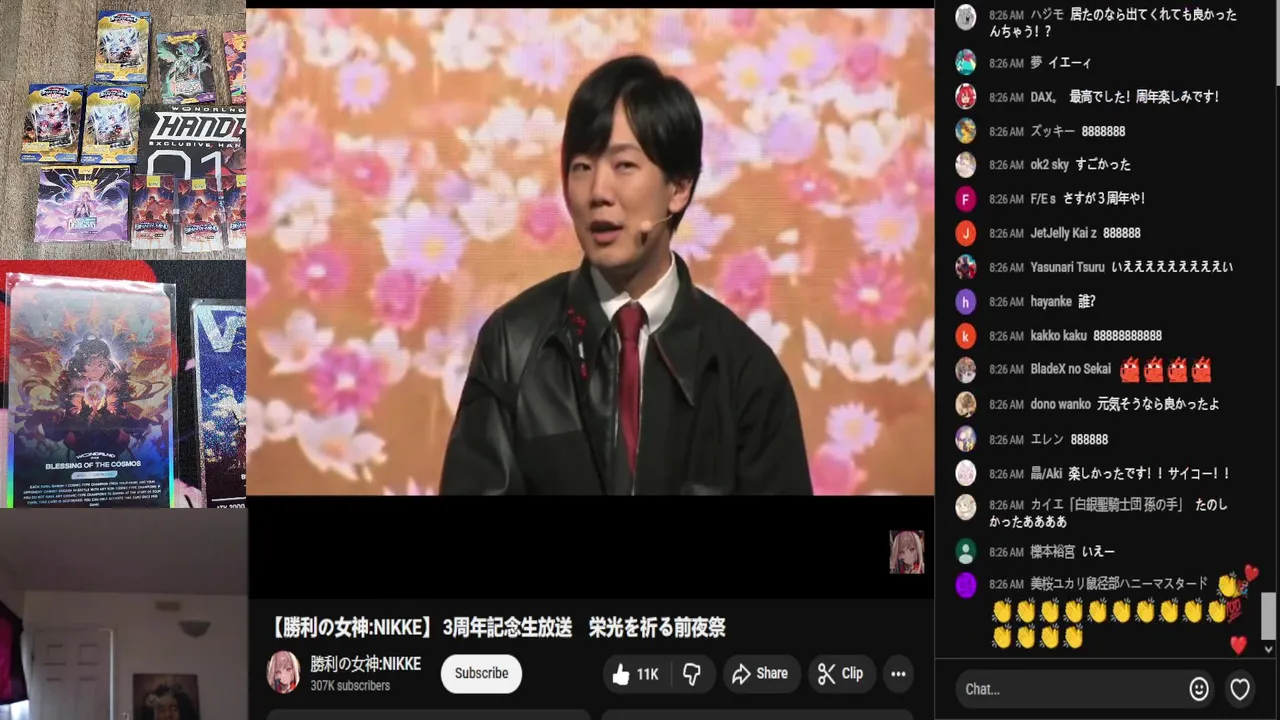This screenshot has width=1280, height=720.
Task: Select the message 'すごかった' from ok2 sky
Action: (x=1104, y=165)
